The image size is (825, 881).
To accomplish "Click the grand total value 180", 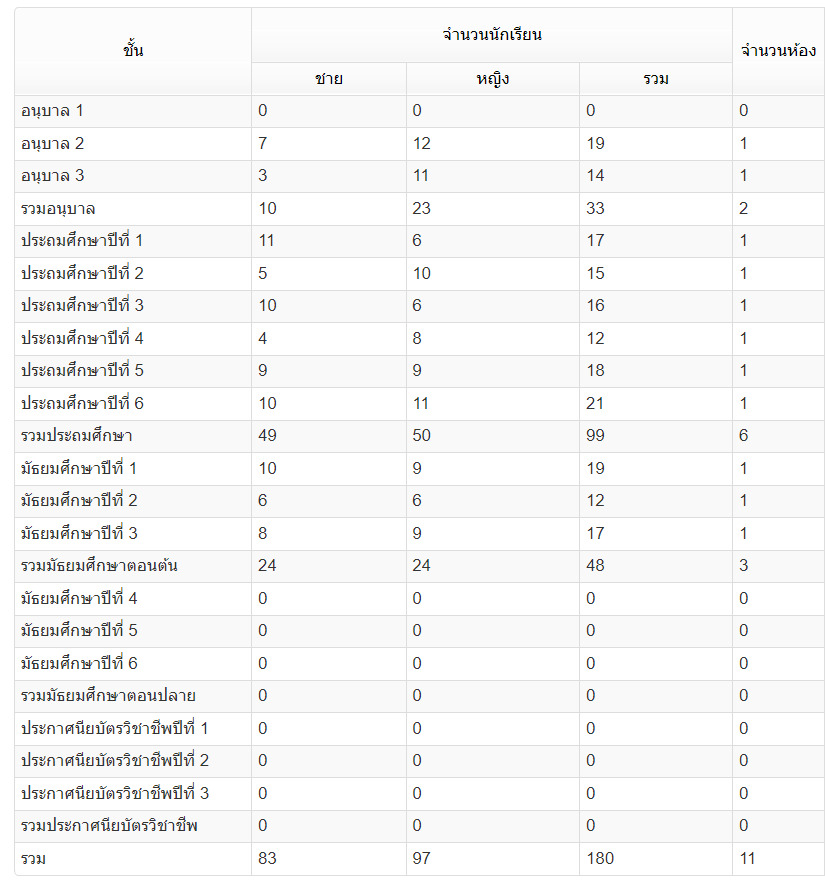I will 600,859.
